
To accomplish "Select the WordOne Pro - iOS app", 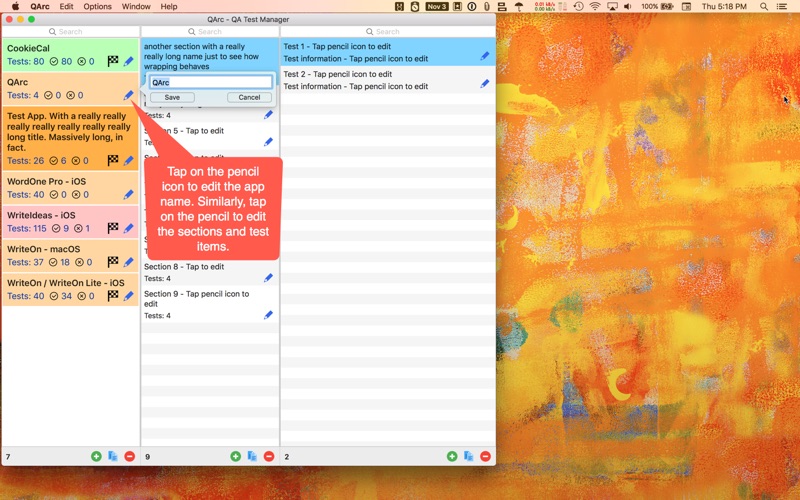I will click(70, 188).
